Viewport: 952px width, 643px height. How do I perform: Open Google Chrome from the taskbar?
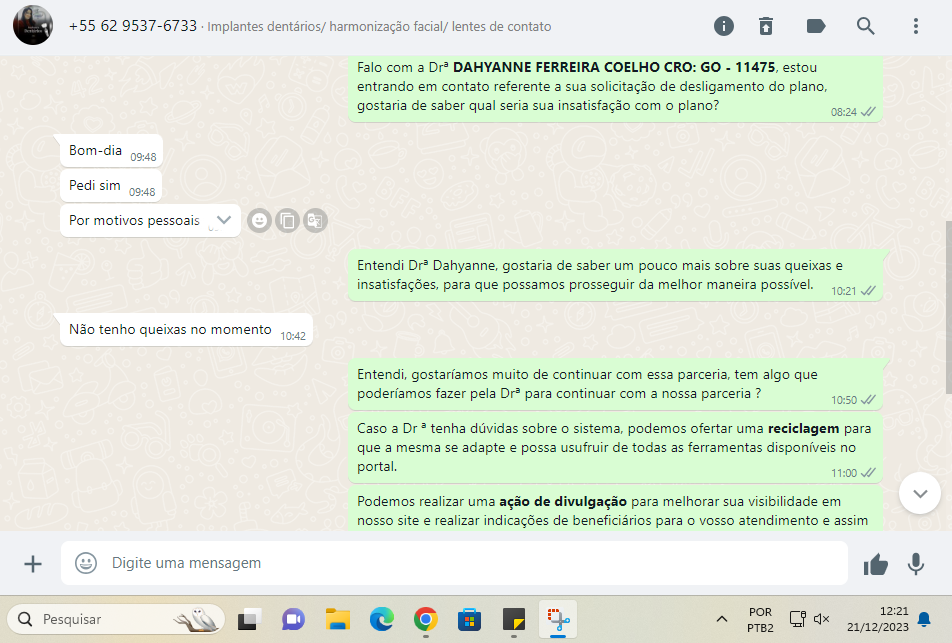[x=426, y=619]
